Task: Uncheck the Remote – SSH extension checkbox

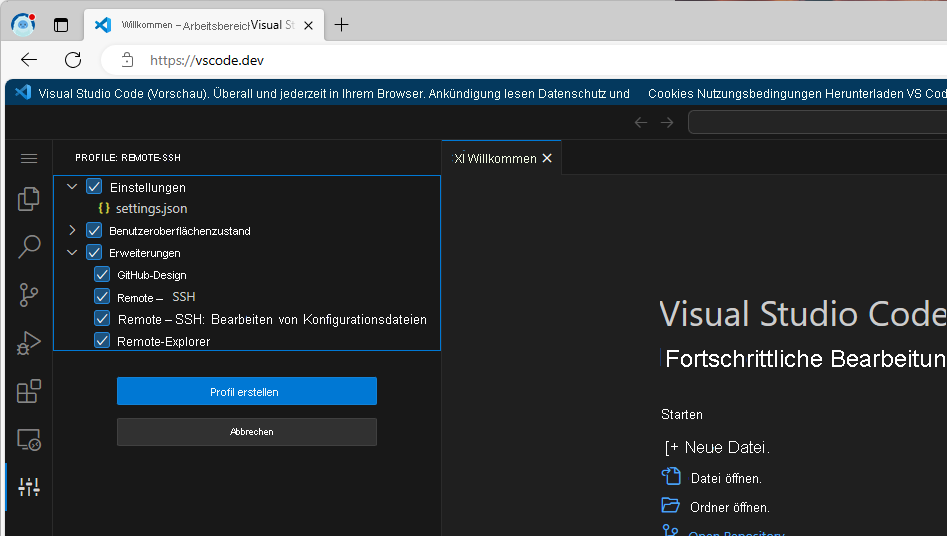Action: [102, 296]
